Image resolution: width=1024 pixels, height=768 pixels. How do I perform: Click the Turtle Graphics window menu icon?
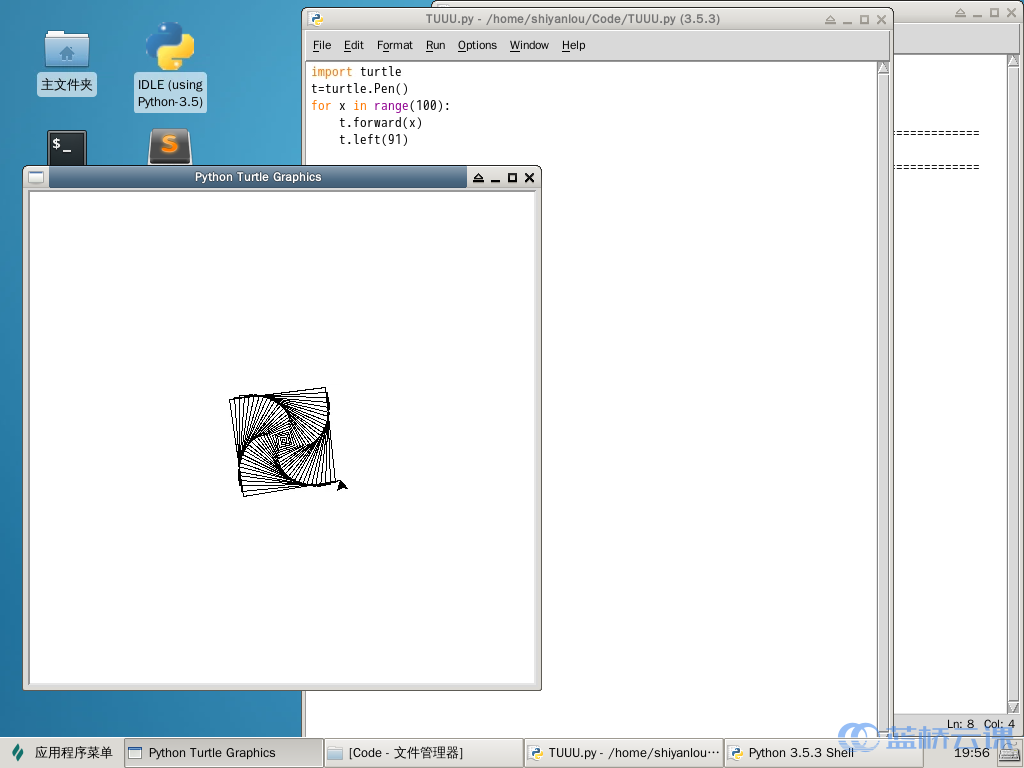37,177
